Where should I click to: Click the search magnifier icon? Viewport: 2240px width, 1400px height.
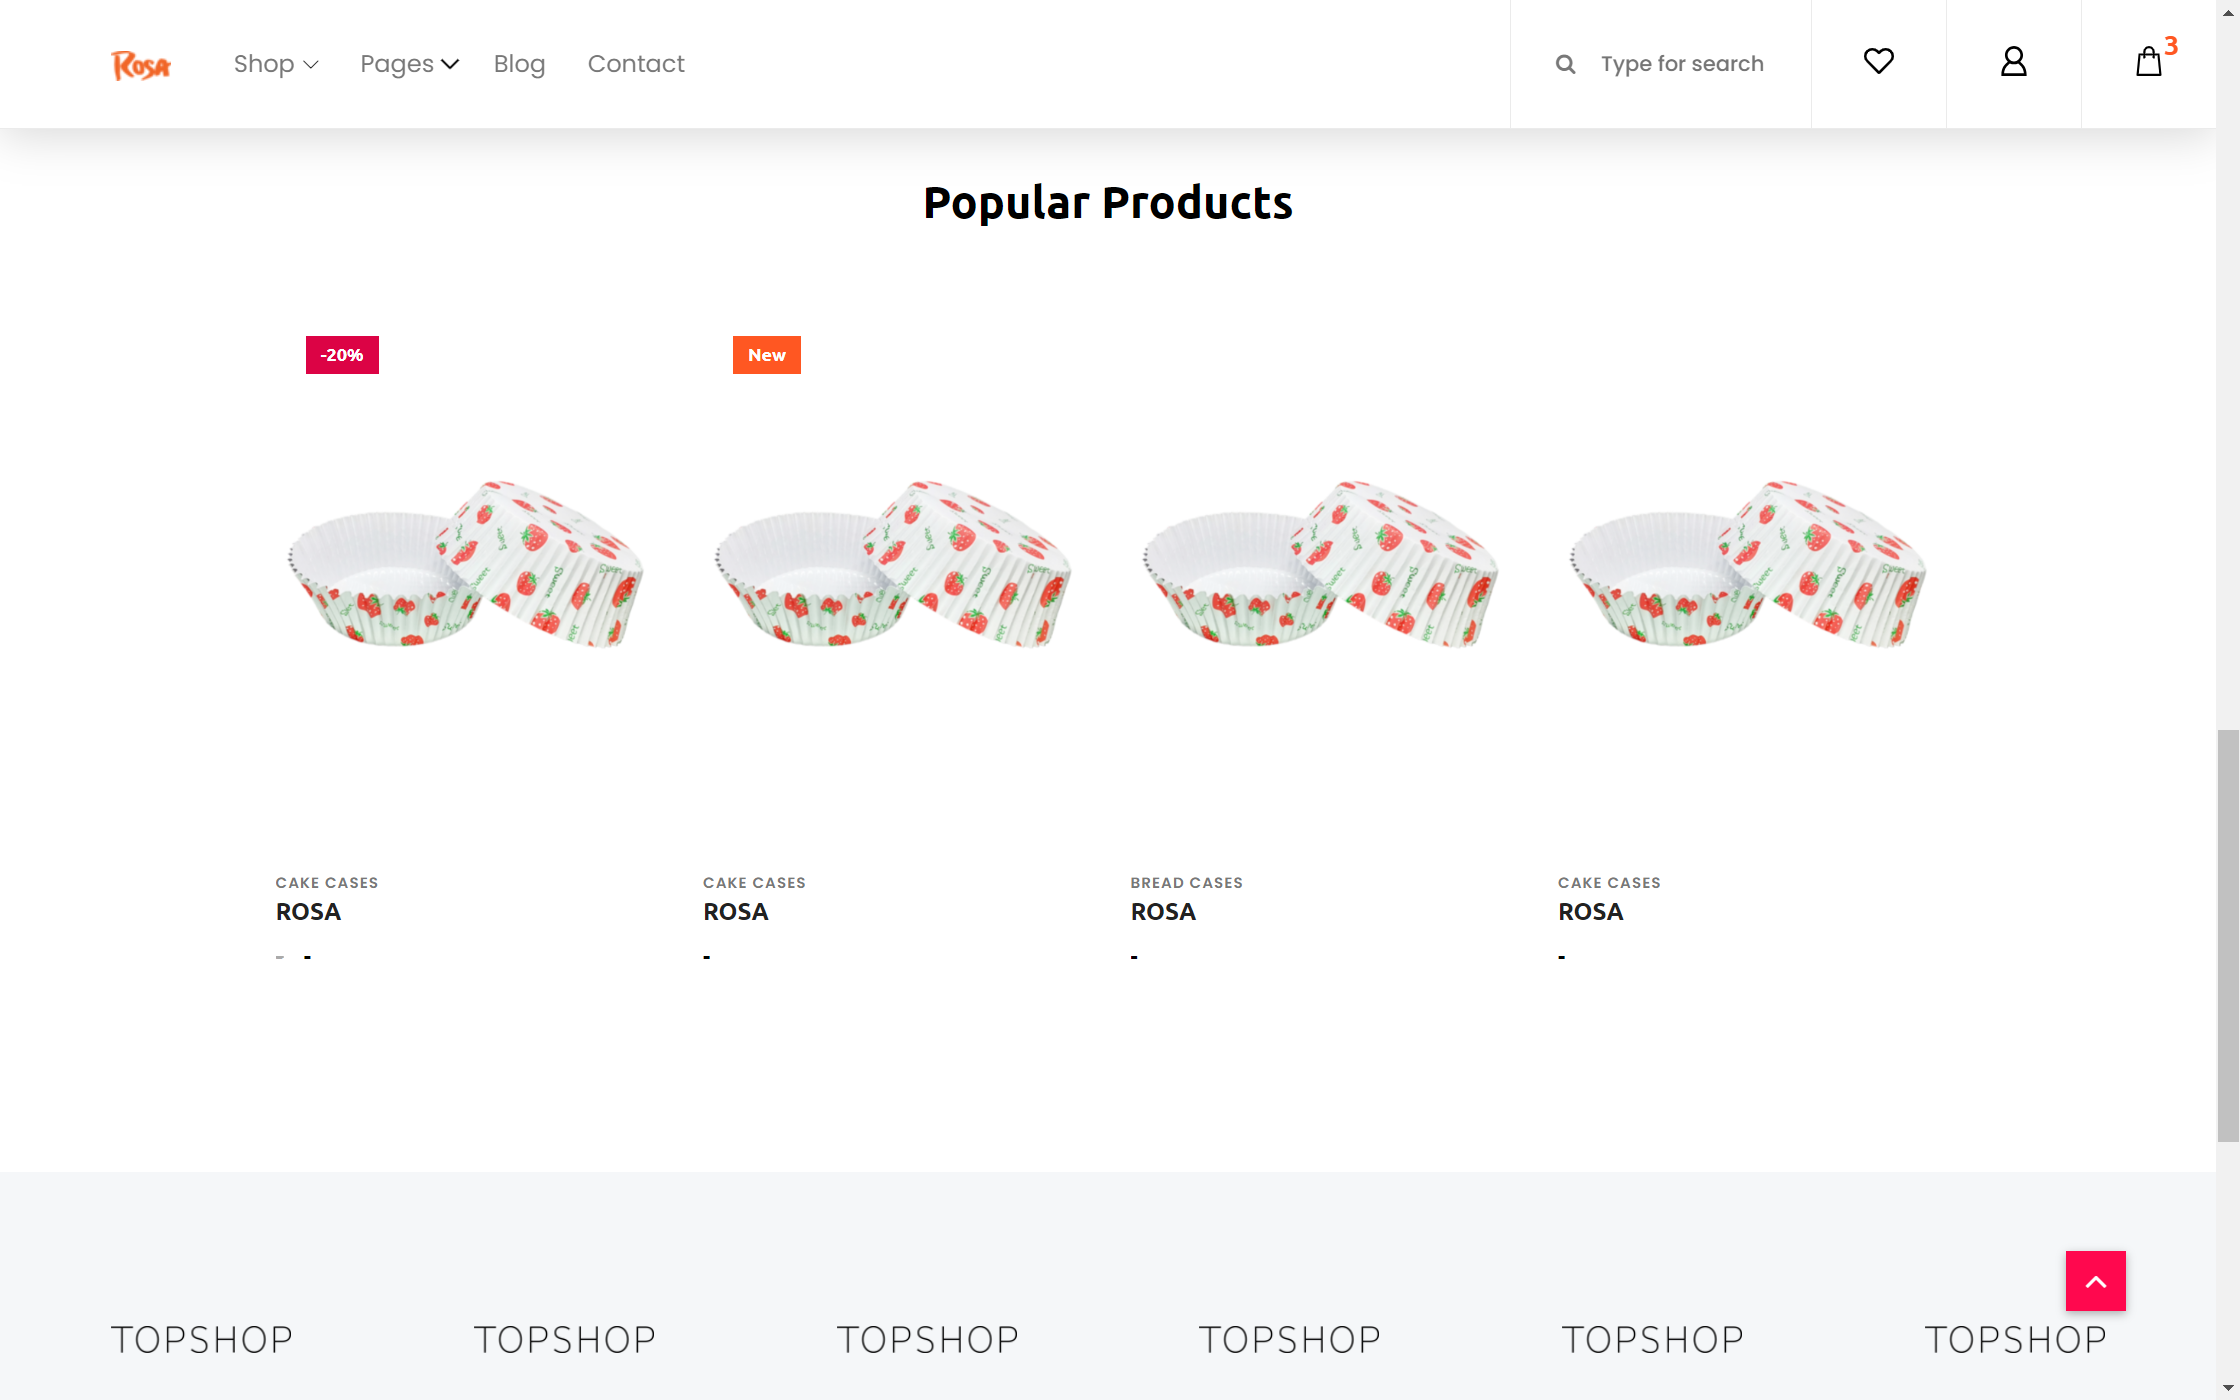[1565, 65]
